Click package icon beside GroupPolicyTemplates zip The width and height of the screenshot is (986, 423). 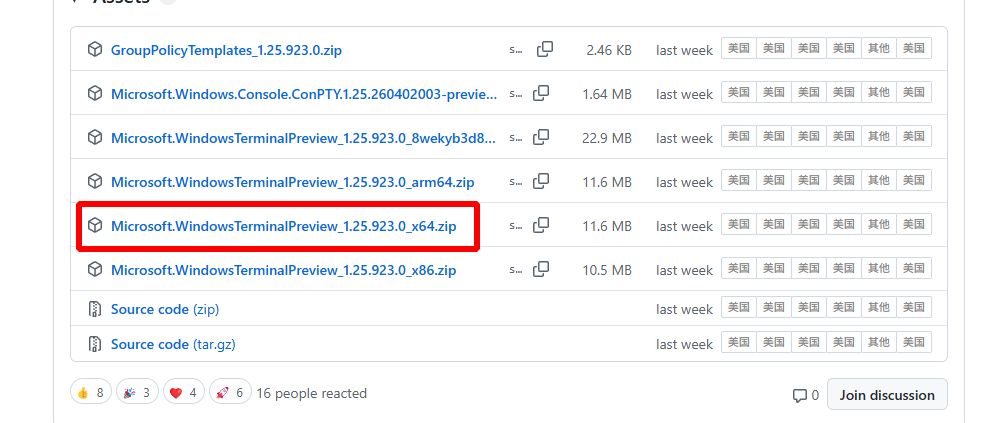(x=95, y=49)
